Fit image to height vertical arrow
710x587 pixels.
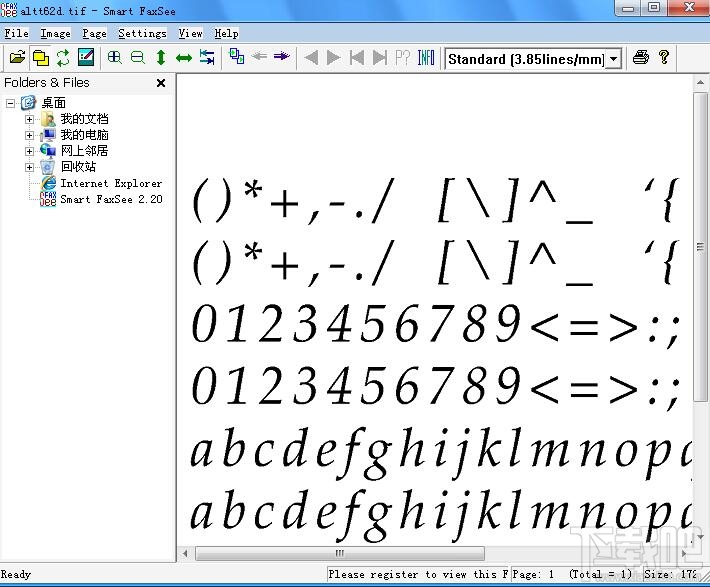click(161, 58)
